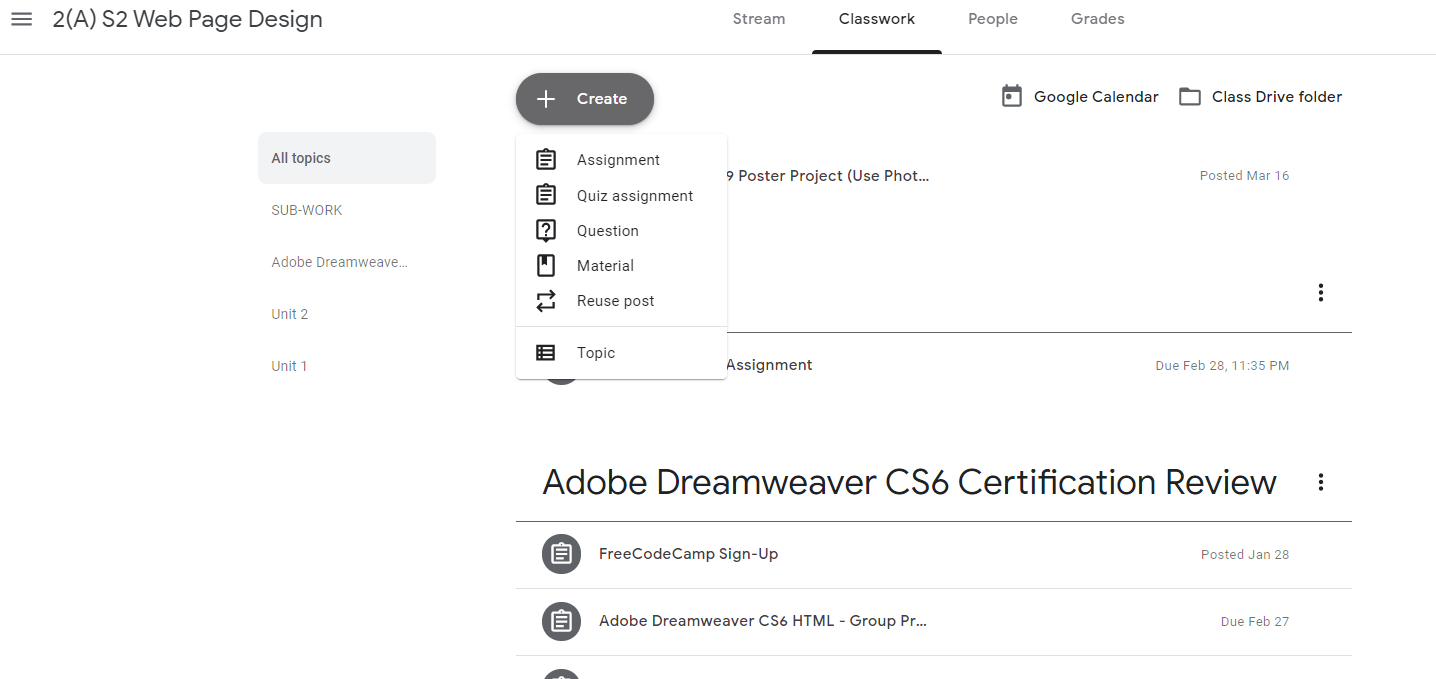Click the Material bookmark icon
1436x679 pixels.
click(545, 266)
